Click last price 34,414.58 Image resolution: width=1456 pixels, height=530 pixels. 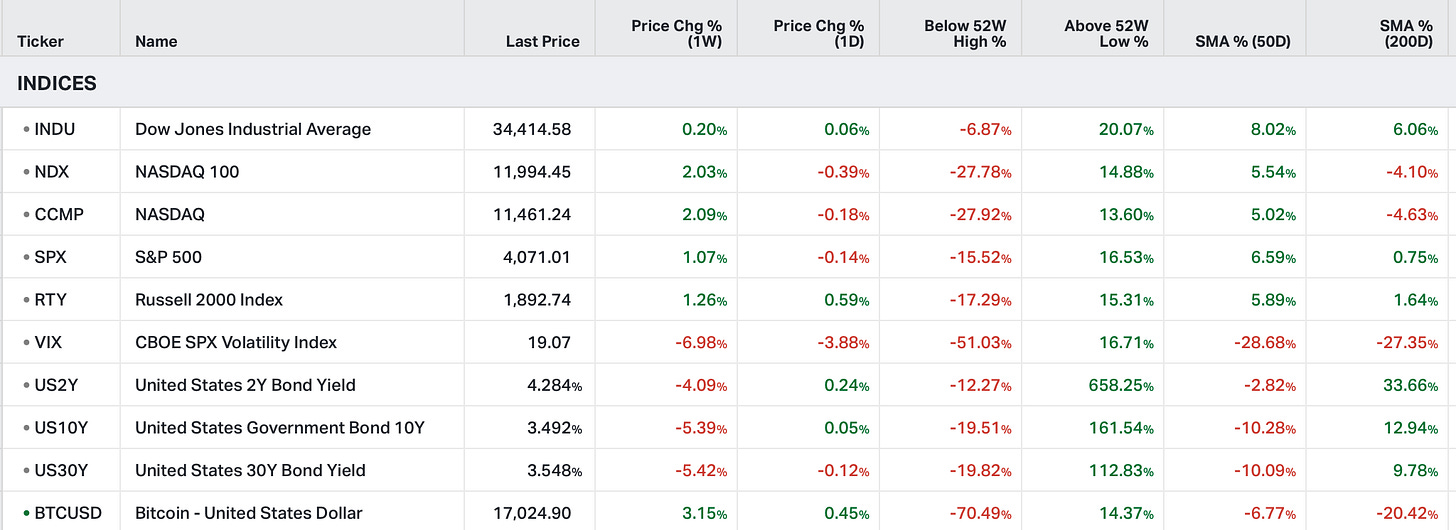[532, 129]
